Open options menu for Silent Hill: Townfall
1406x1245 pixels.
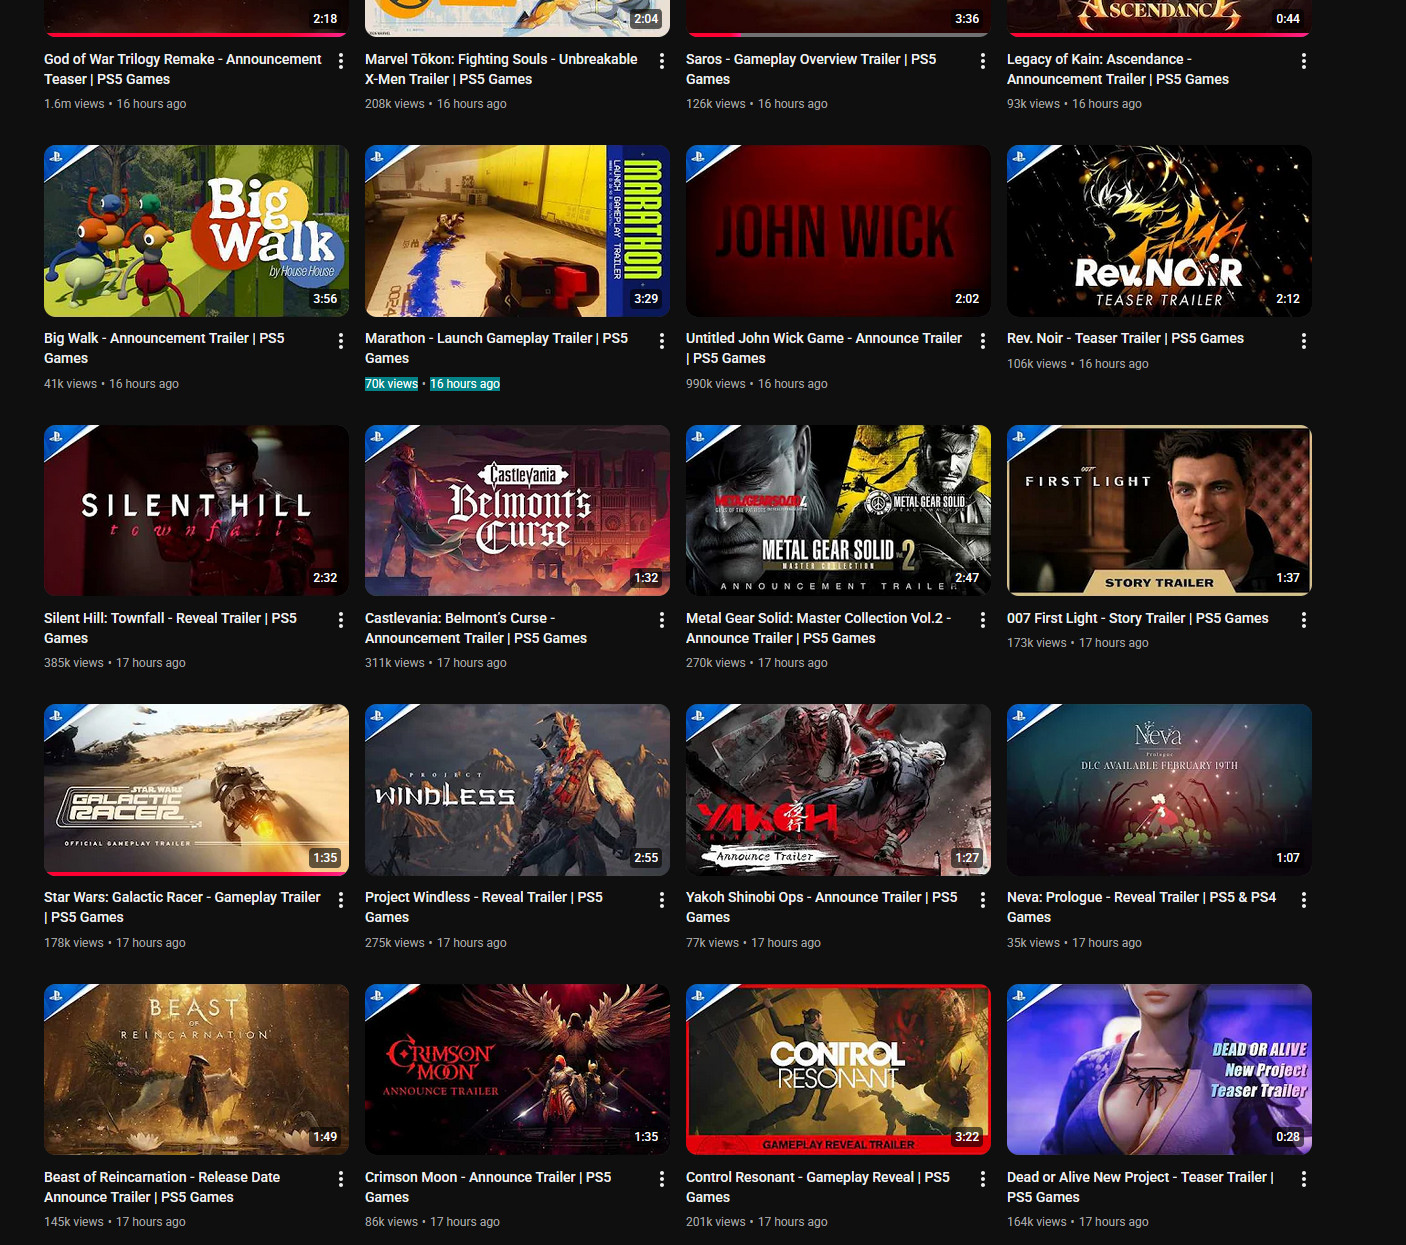click(x=341, y=620)
